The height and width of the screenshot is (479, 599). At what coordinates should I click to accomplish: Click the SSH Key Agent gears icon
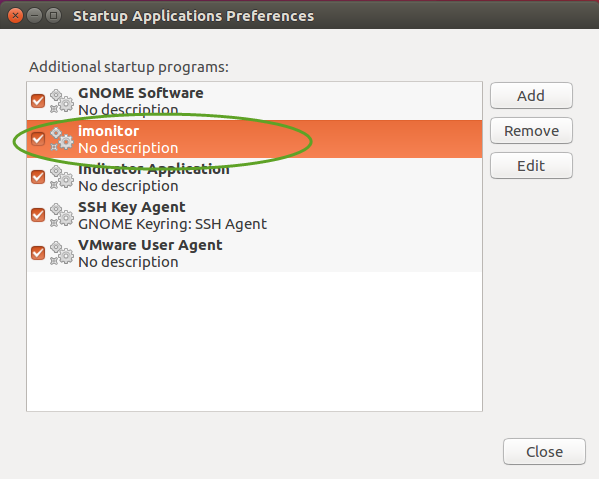point(62,215)
